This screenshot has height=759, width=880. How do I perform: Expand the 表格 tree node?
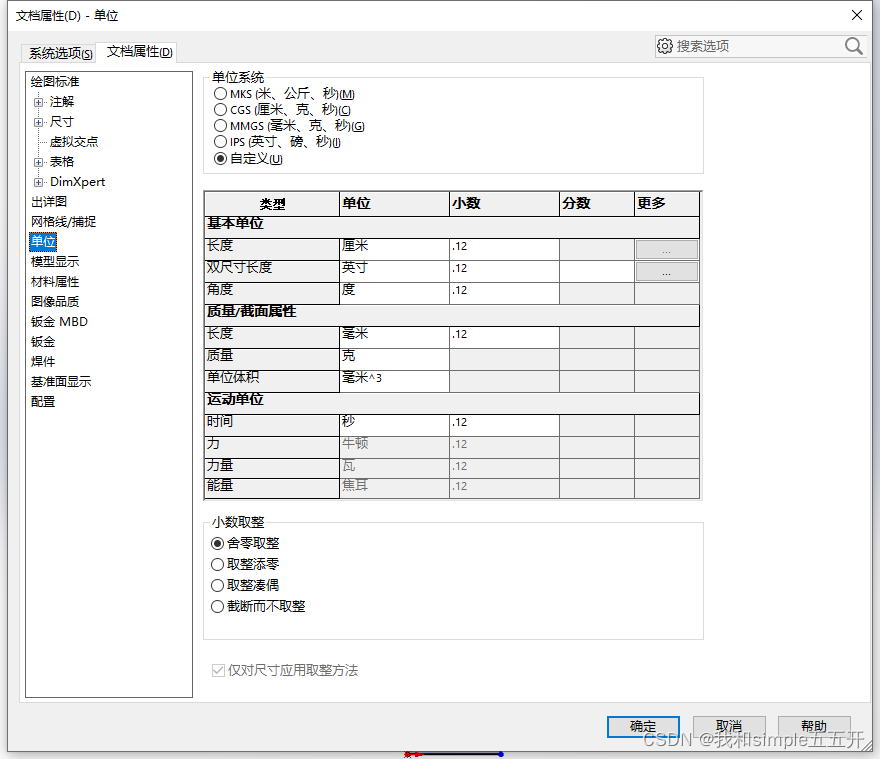click(38, 162)
